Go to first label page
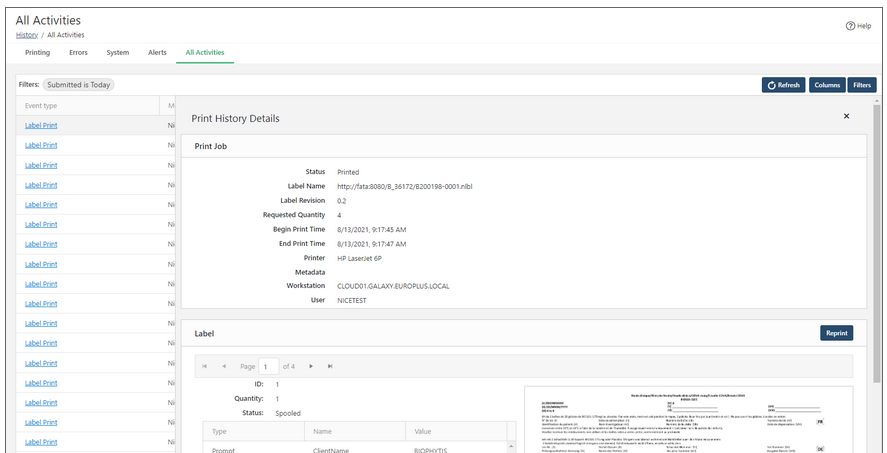Viewport: 887px width, 453px height. (205, 366)
